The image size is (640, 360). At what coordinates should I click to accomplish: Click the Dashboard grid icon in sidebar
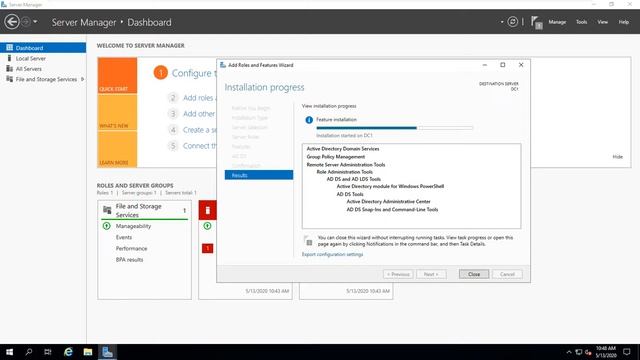point(9,48)
